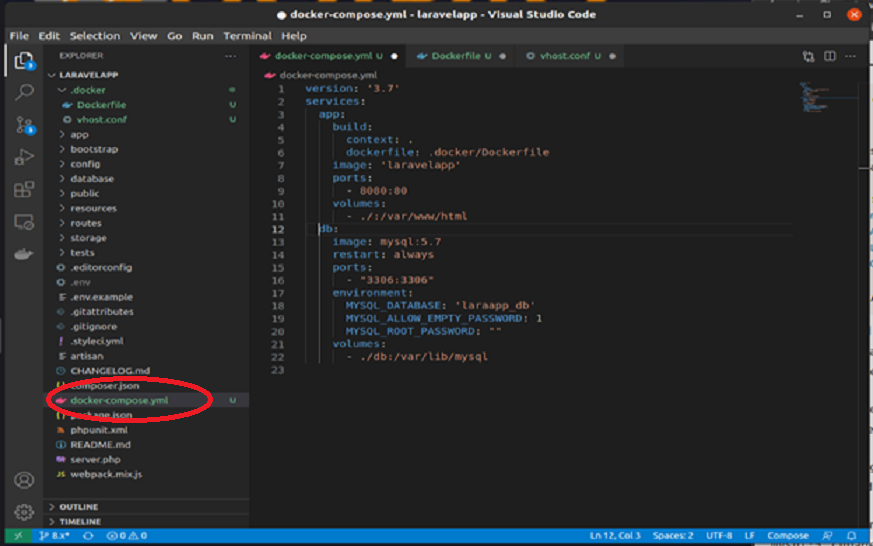Open notifications bell in status bar
873x546 pixels.
coord(851,535)
